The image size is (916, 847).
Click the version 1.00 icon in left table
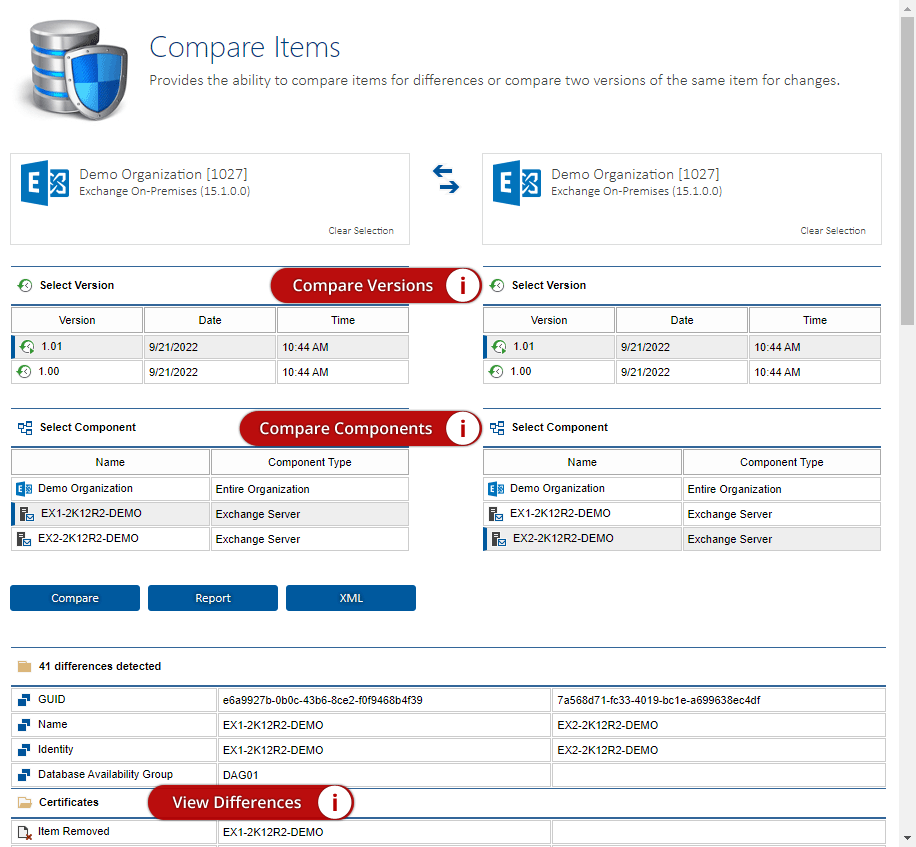[24, 372]
